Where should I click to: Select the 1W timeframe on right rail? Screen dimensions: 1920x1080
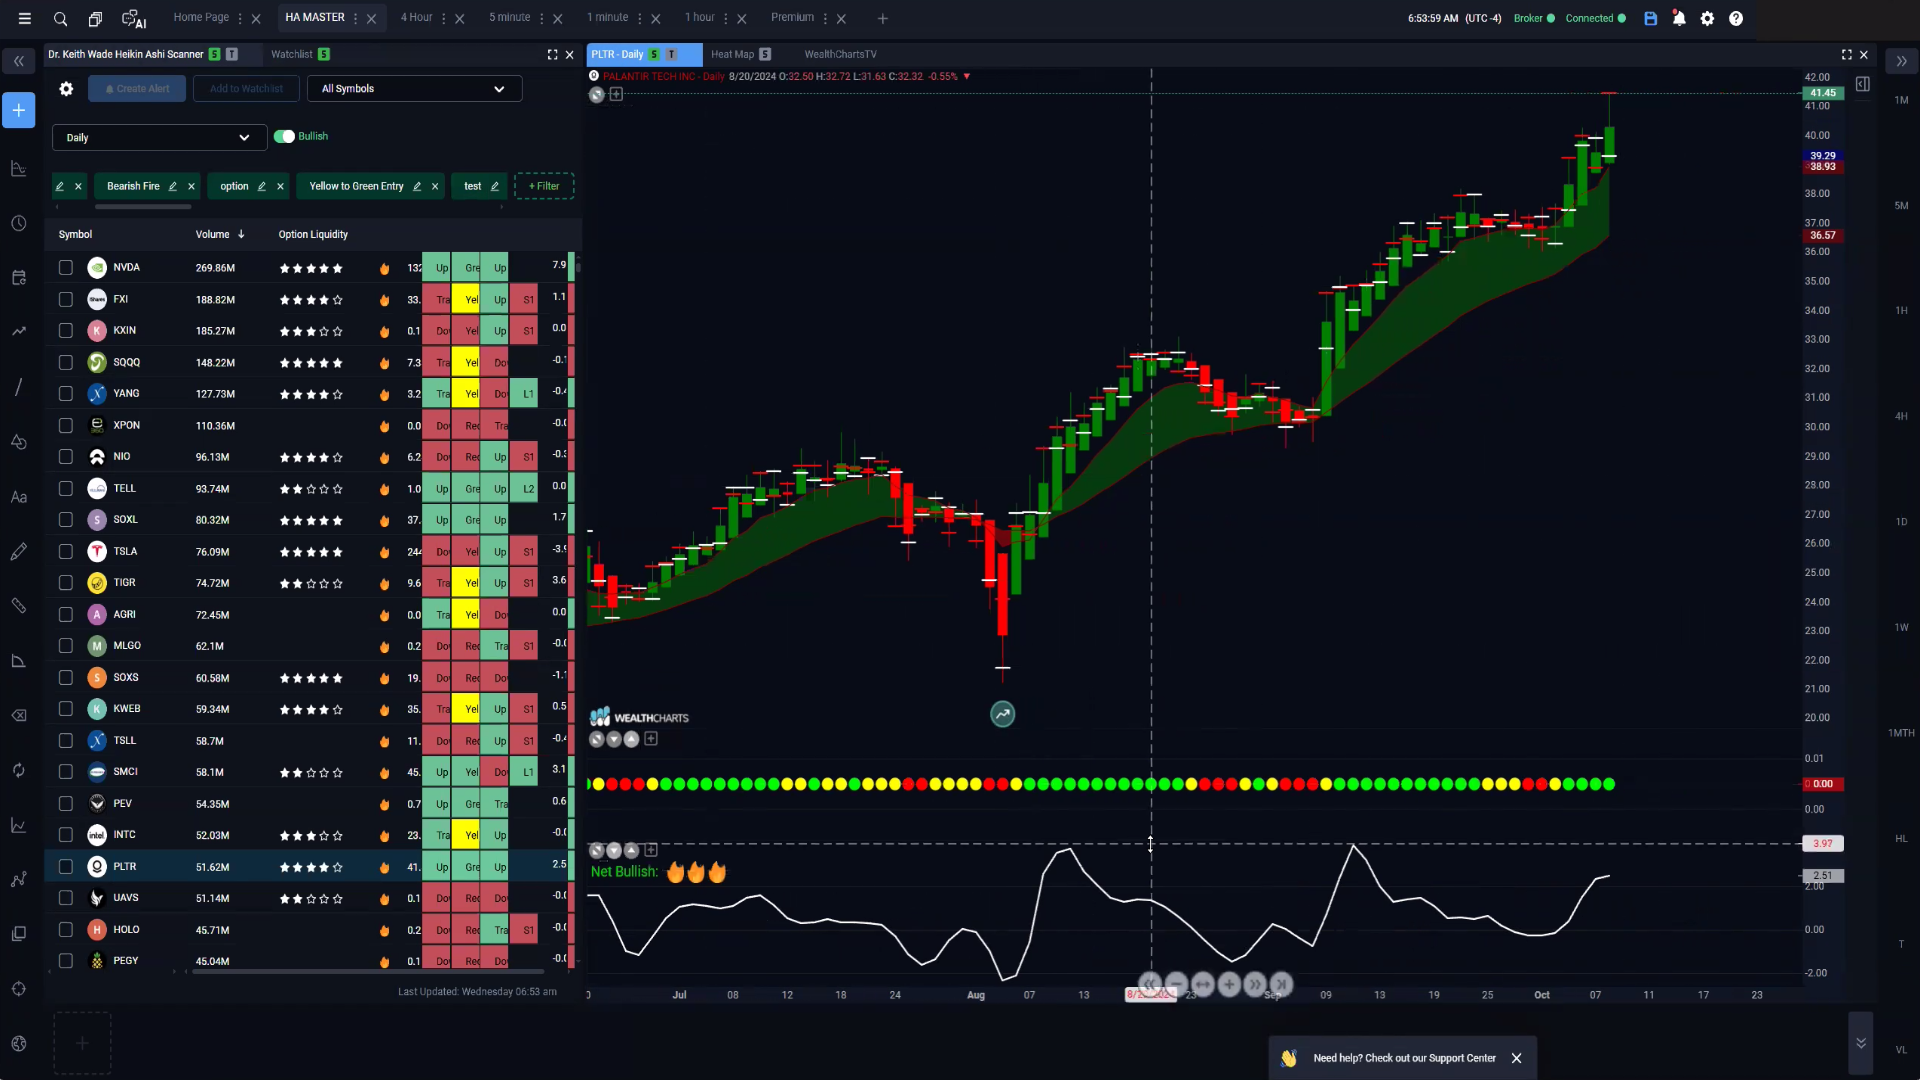pyautogui.click(x=1901, y=628)
